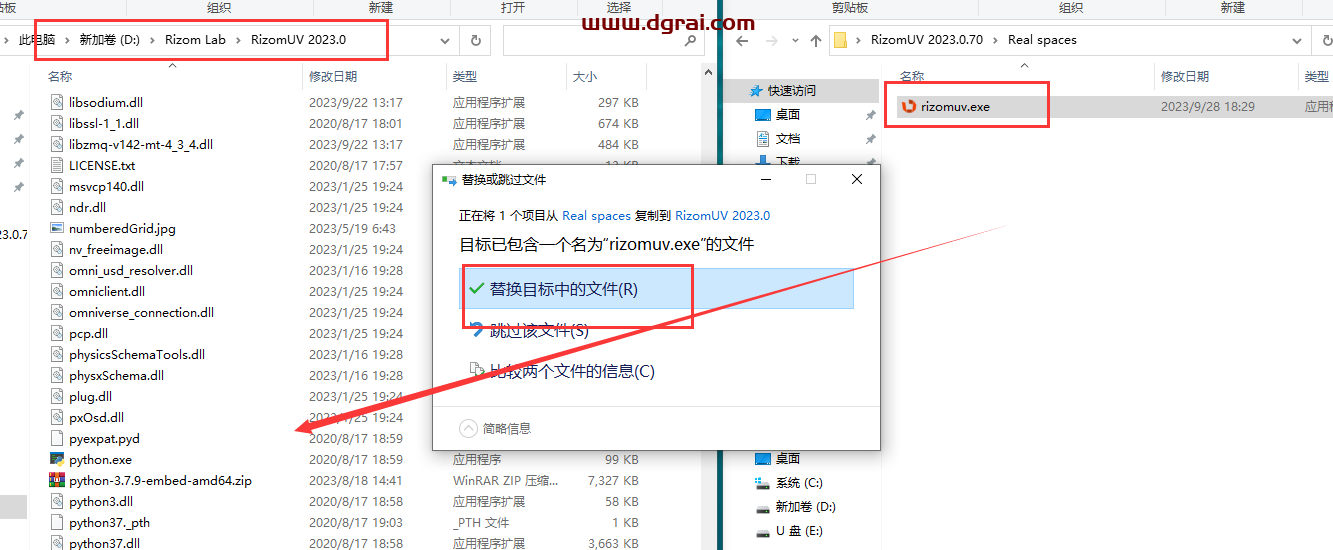Go up one folder in right window
The height and width of the screenshot is (550, 1333).
815,41
